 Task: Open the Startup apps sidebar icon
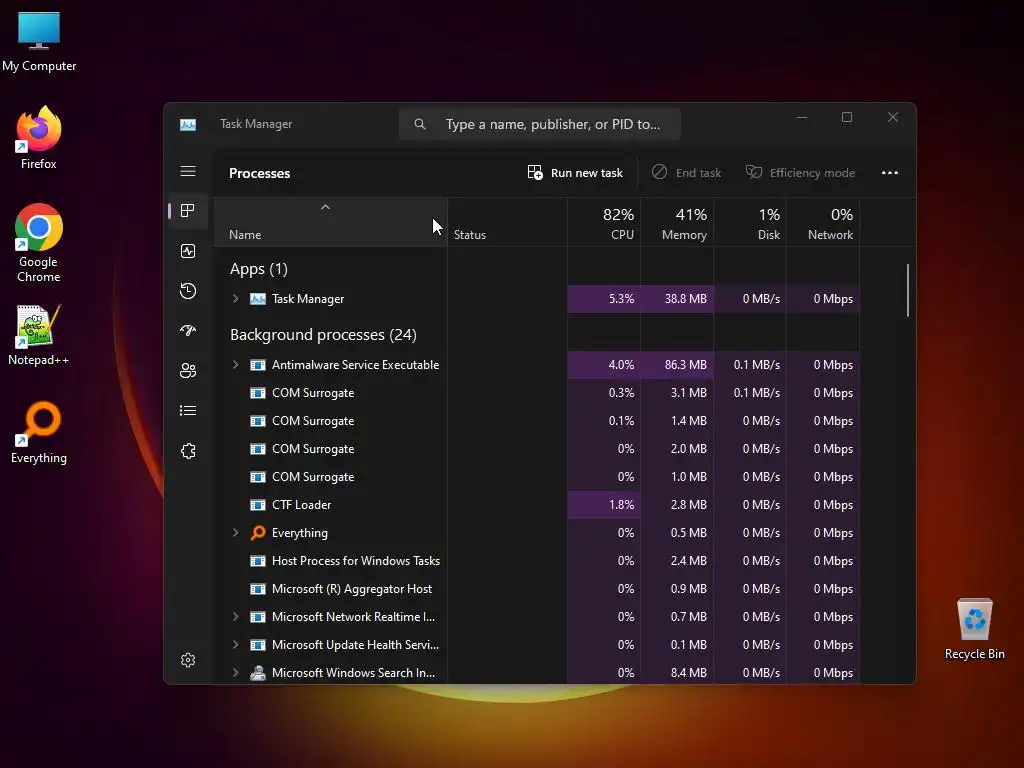[188, 330]
